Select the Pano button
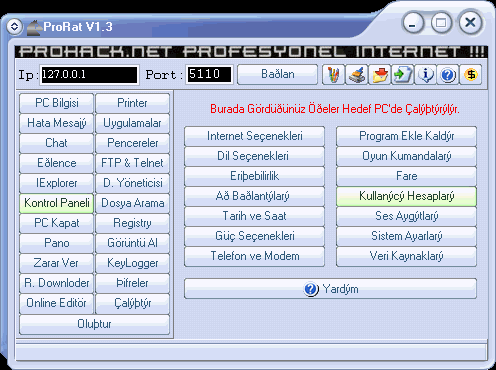The width and height of the screenshot is (496, 370). pyautogui.click(x=57, y=243)
